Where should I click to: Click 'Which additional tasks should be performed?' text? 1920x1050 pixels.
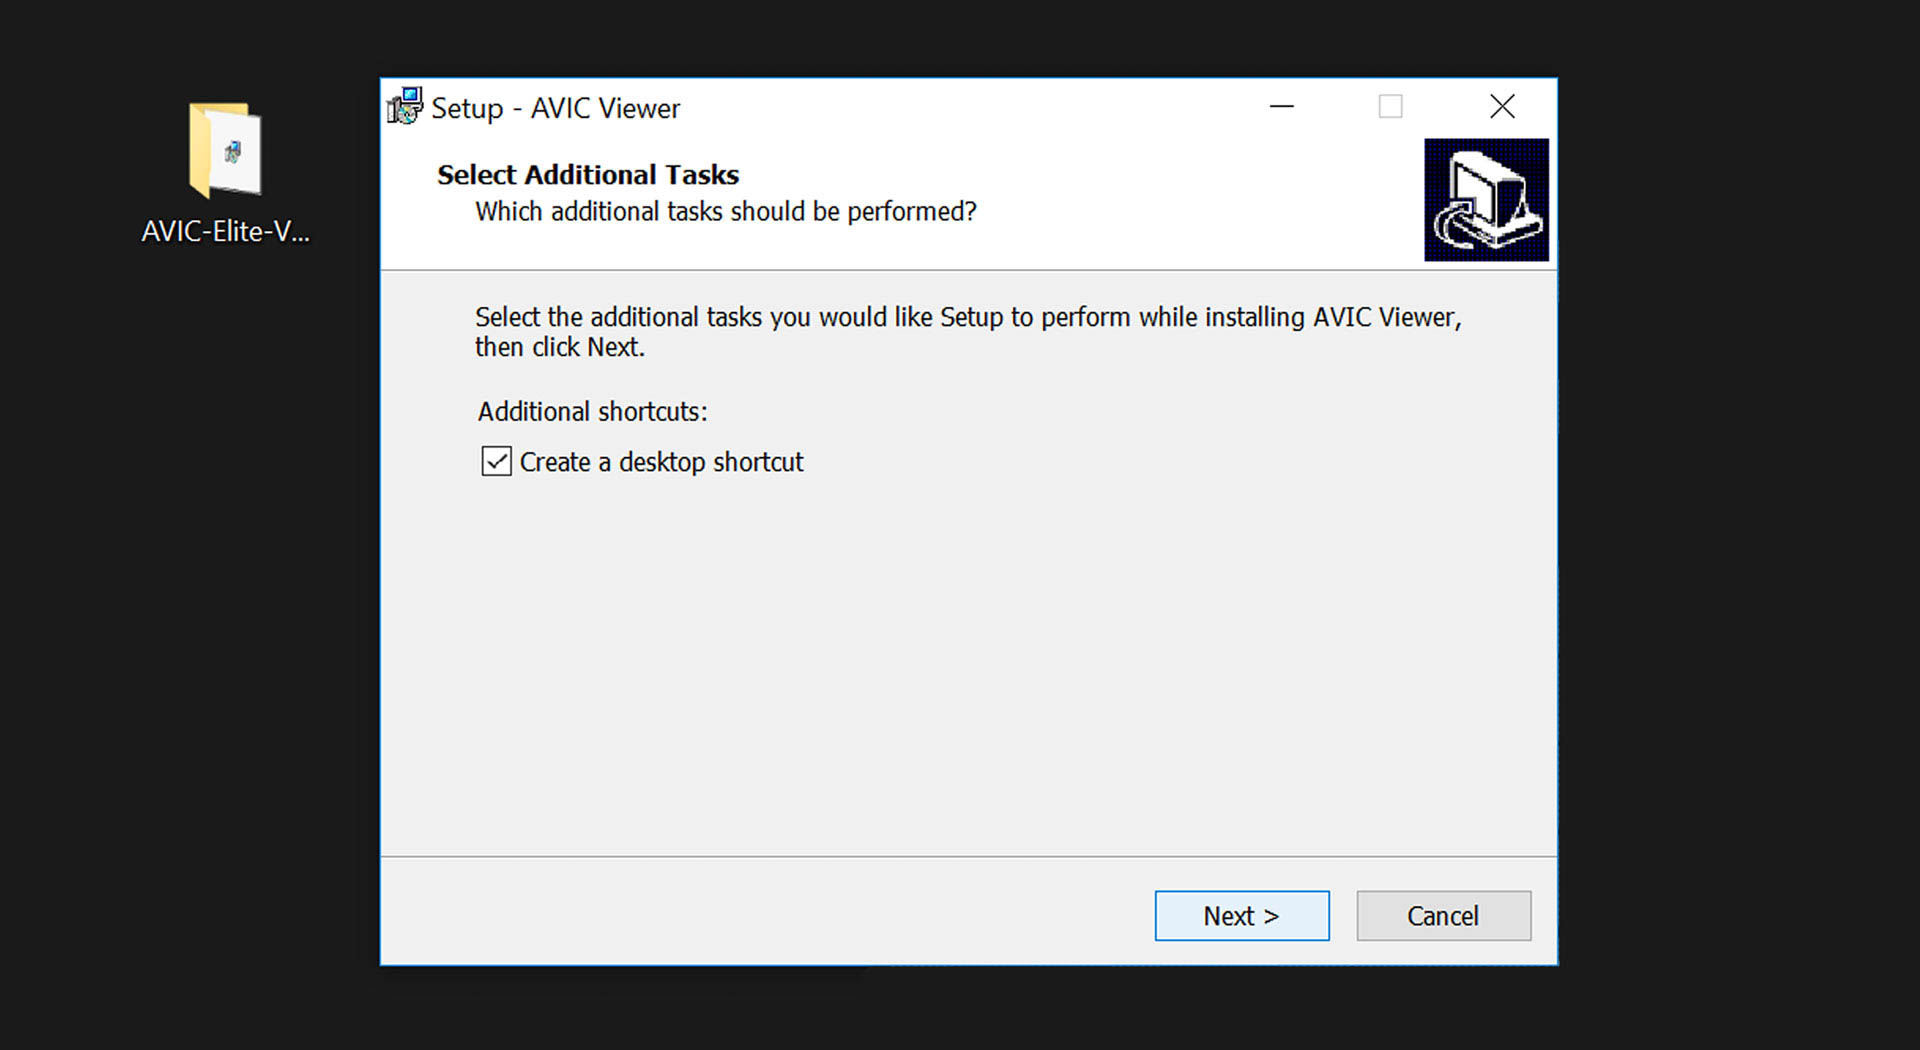coord(725,212)
